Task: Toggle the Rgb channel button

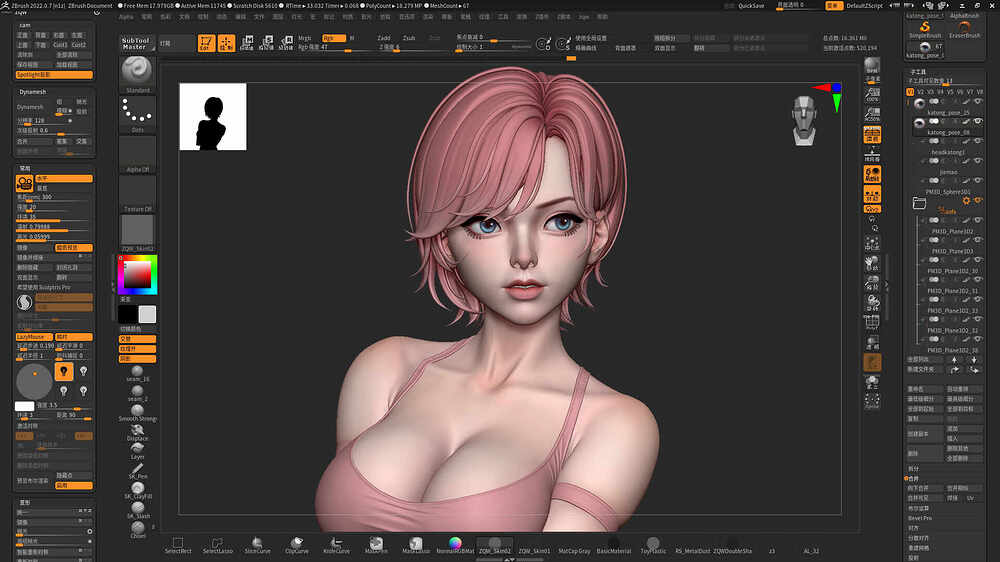Action: tap(334, 38)
